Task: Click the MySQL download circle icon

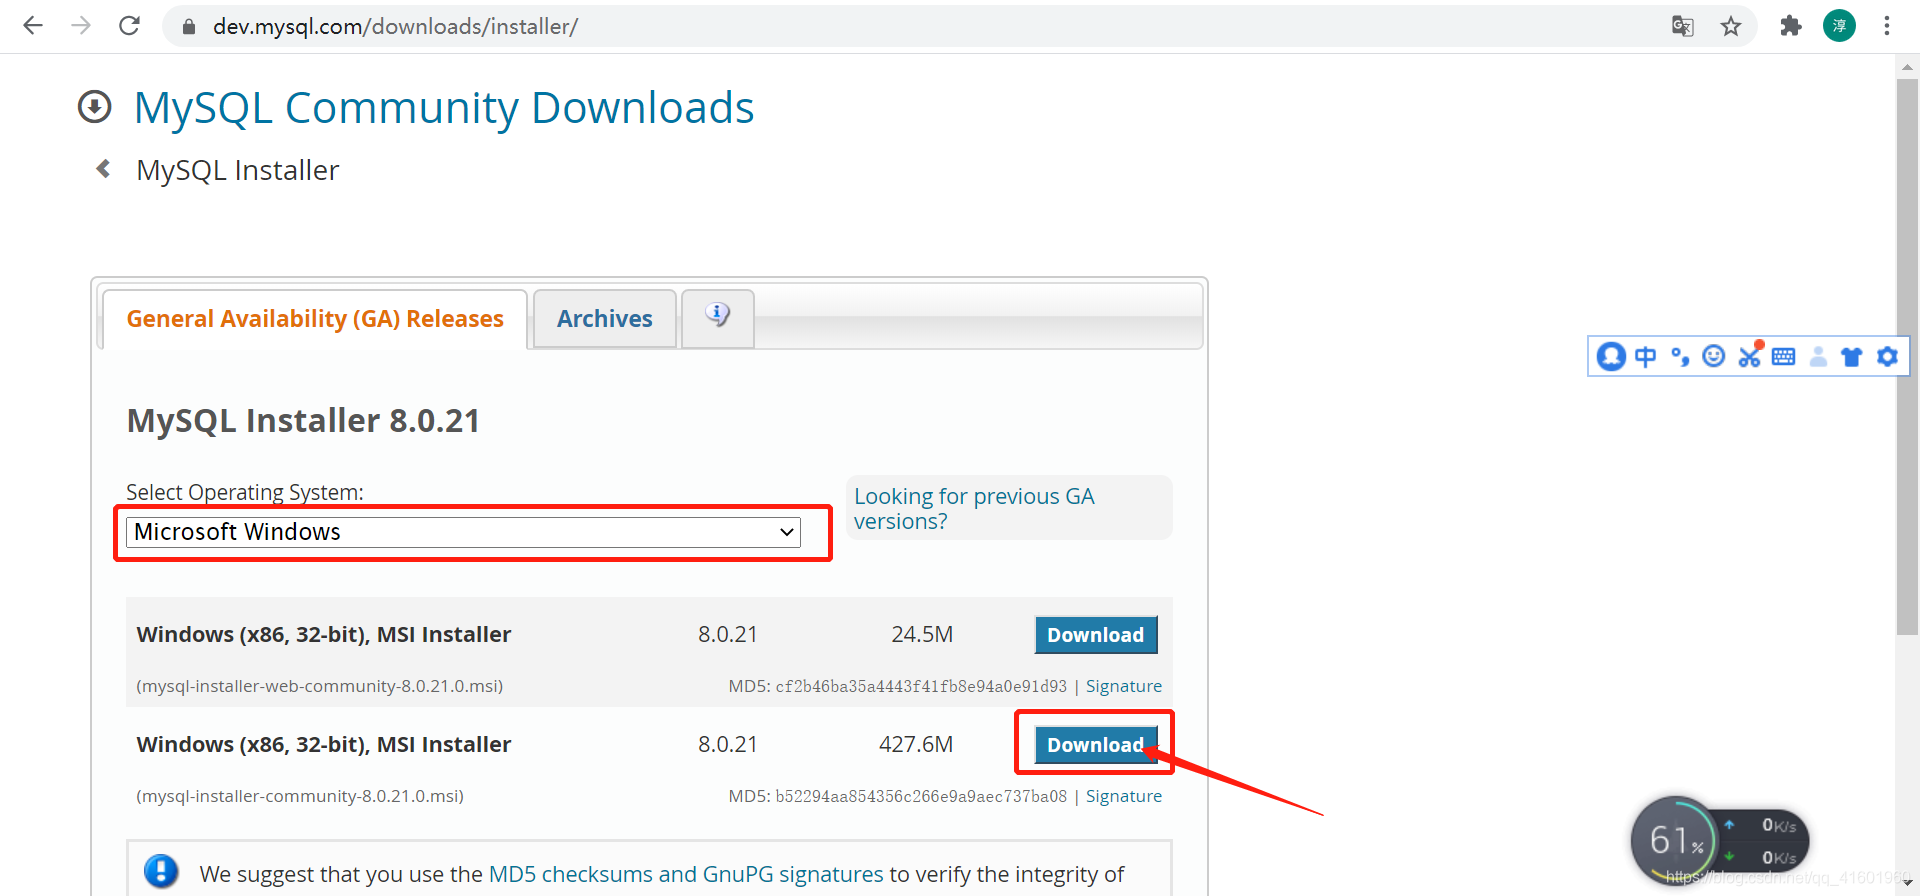Action: click(95, 107)
